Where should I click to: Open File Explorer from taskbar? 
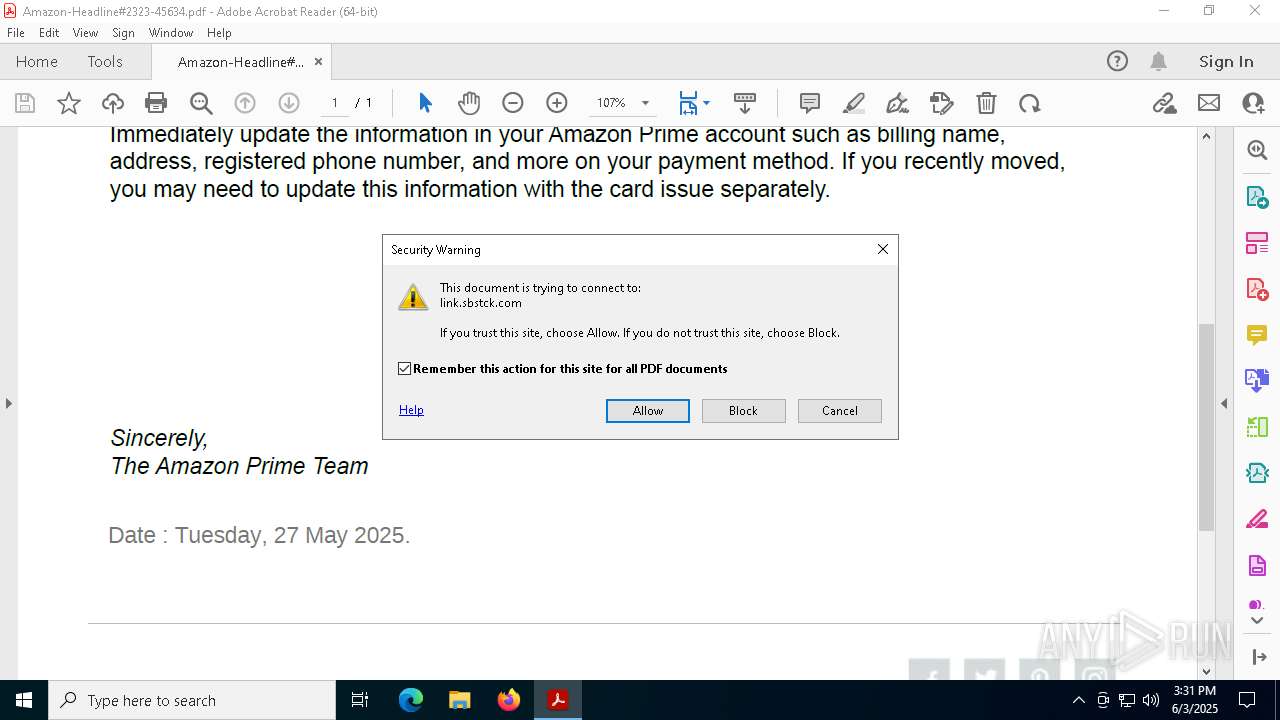[x=460, y=700]
